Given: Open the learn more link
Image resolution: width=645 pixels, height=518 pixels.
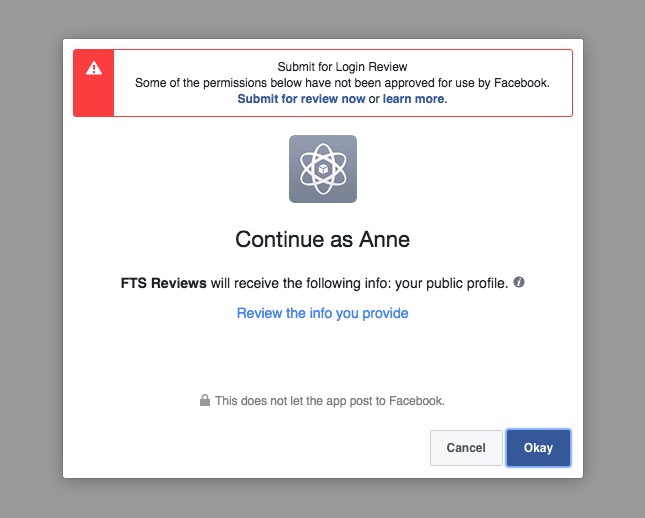Looking at the screenshot, I should coord(413,99).
